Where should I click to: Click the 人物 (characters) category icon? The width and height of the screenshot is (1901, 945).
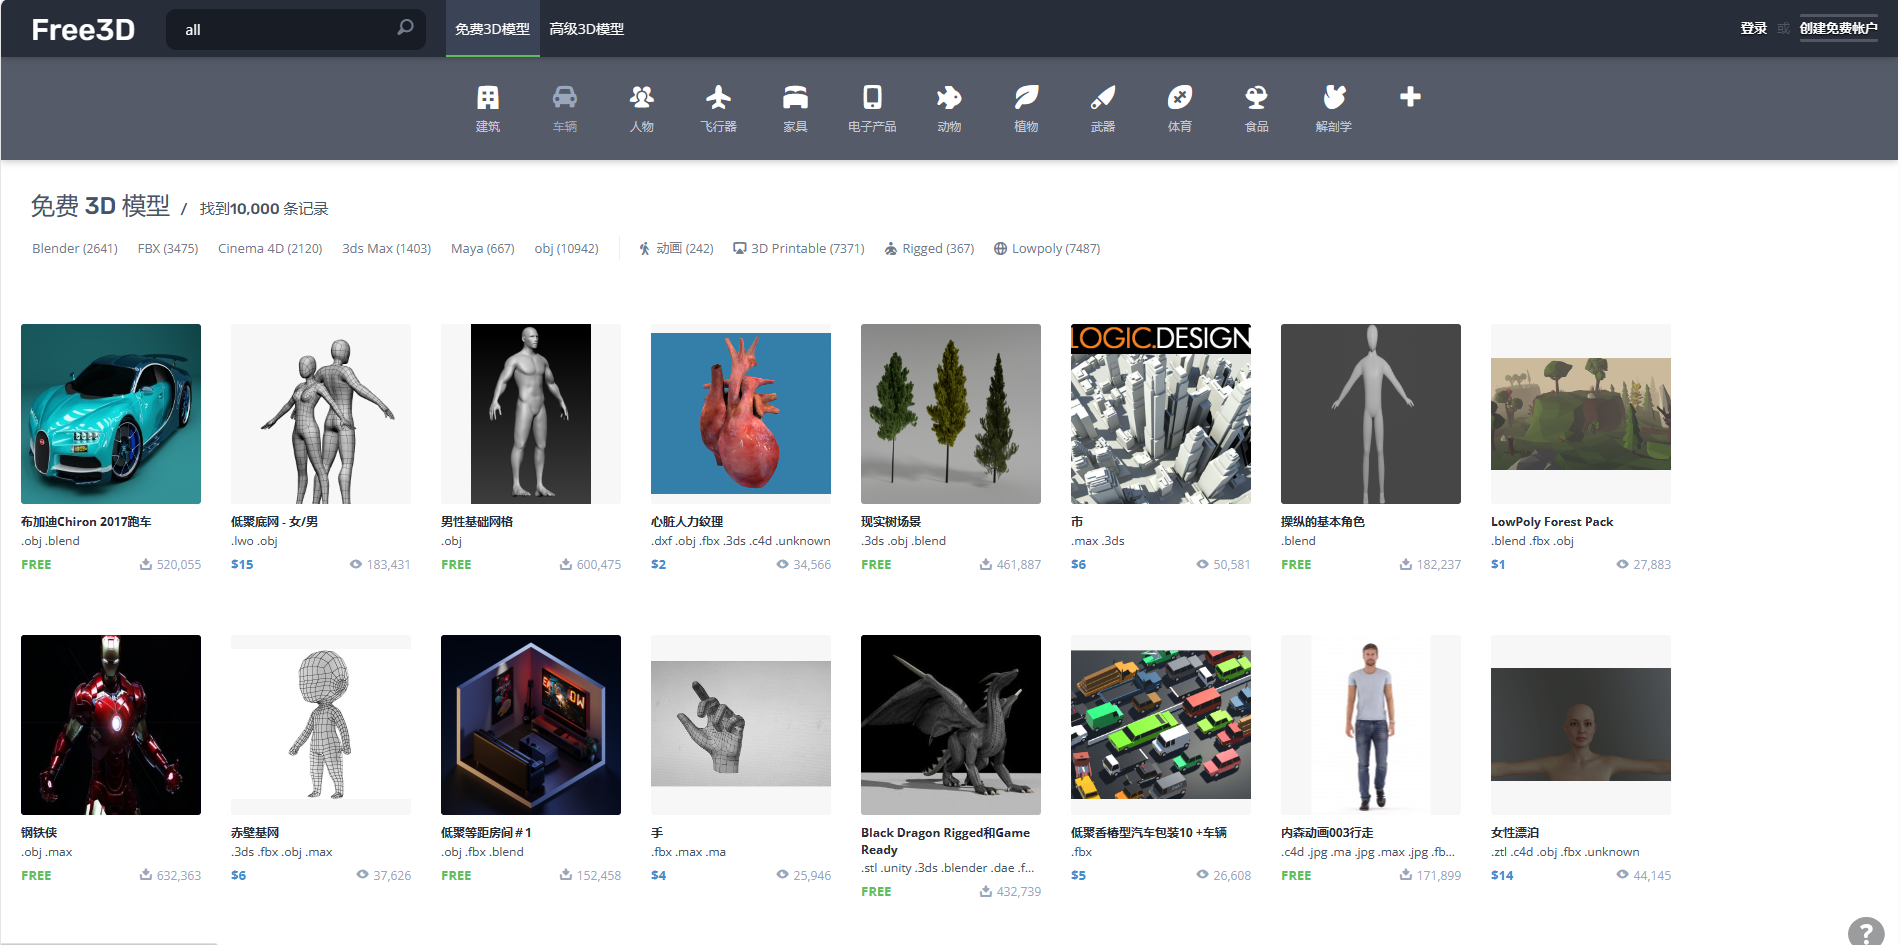click(x=642, y=107)
